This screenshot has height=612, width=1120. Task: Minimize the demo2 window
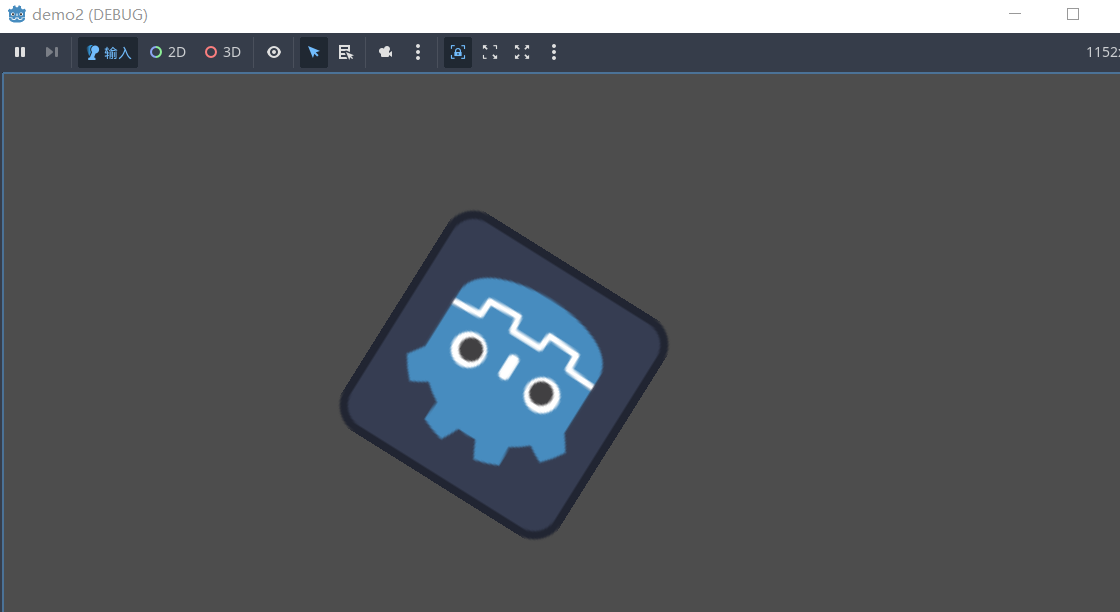tap(1015, 14)
